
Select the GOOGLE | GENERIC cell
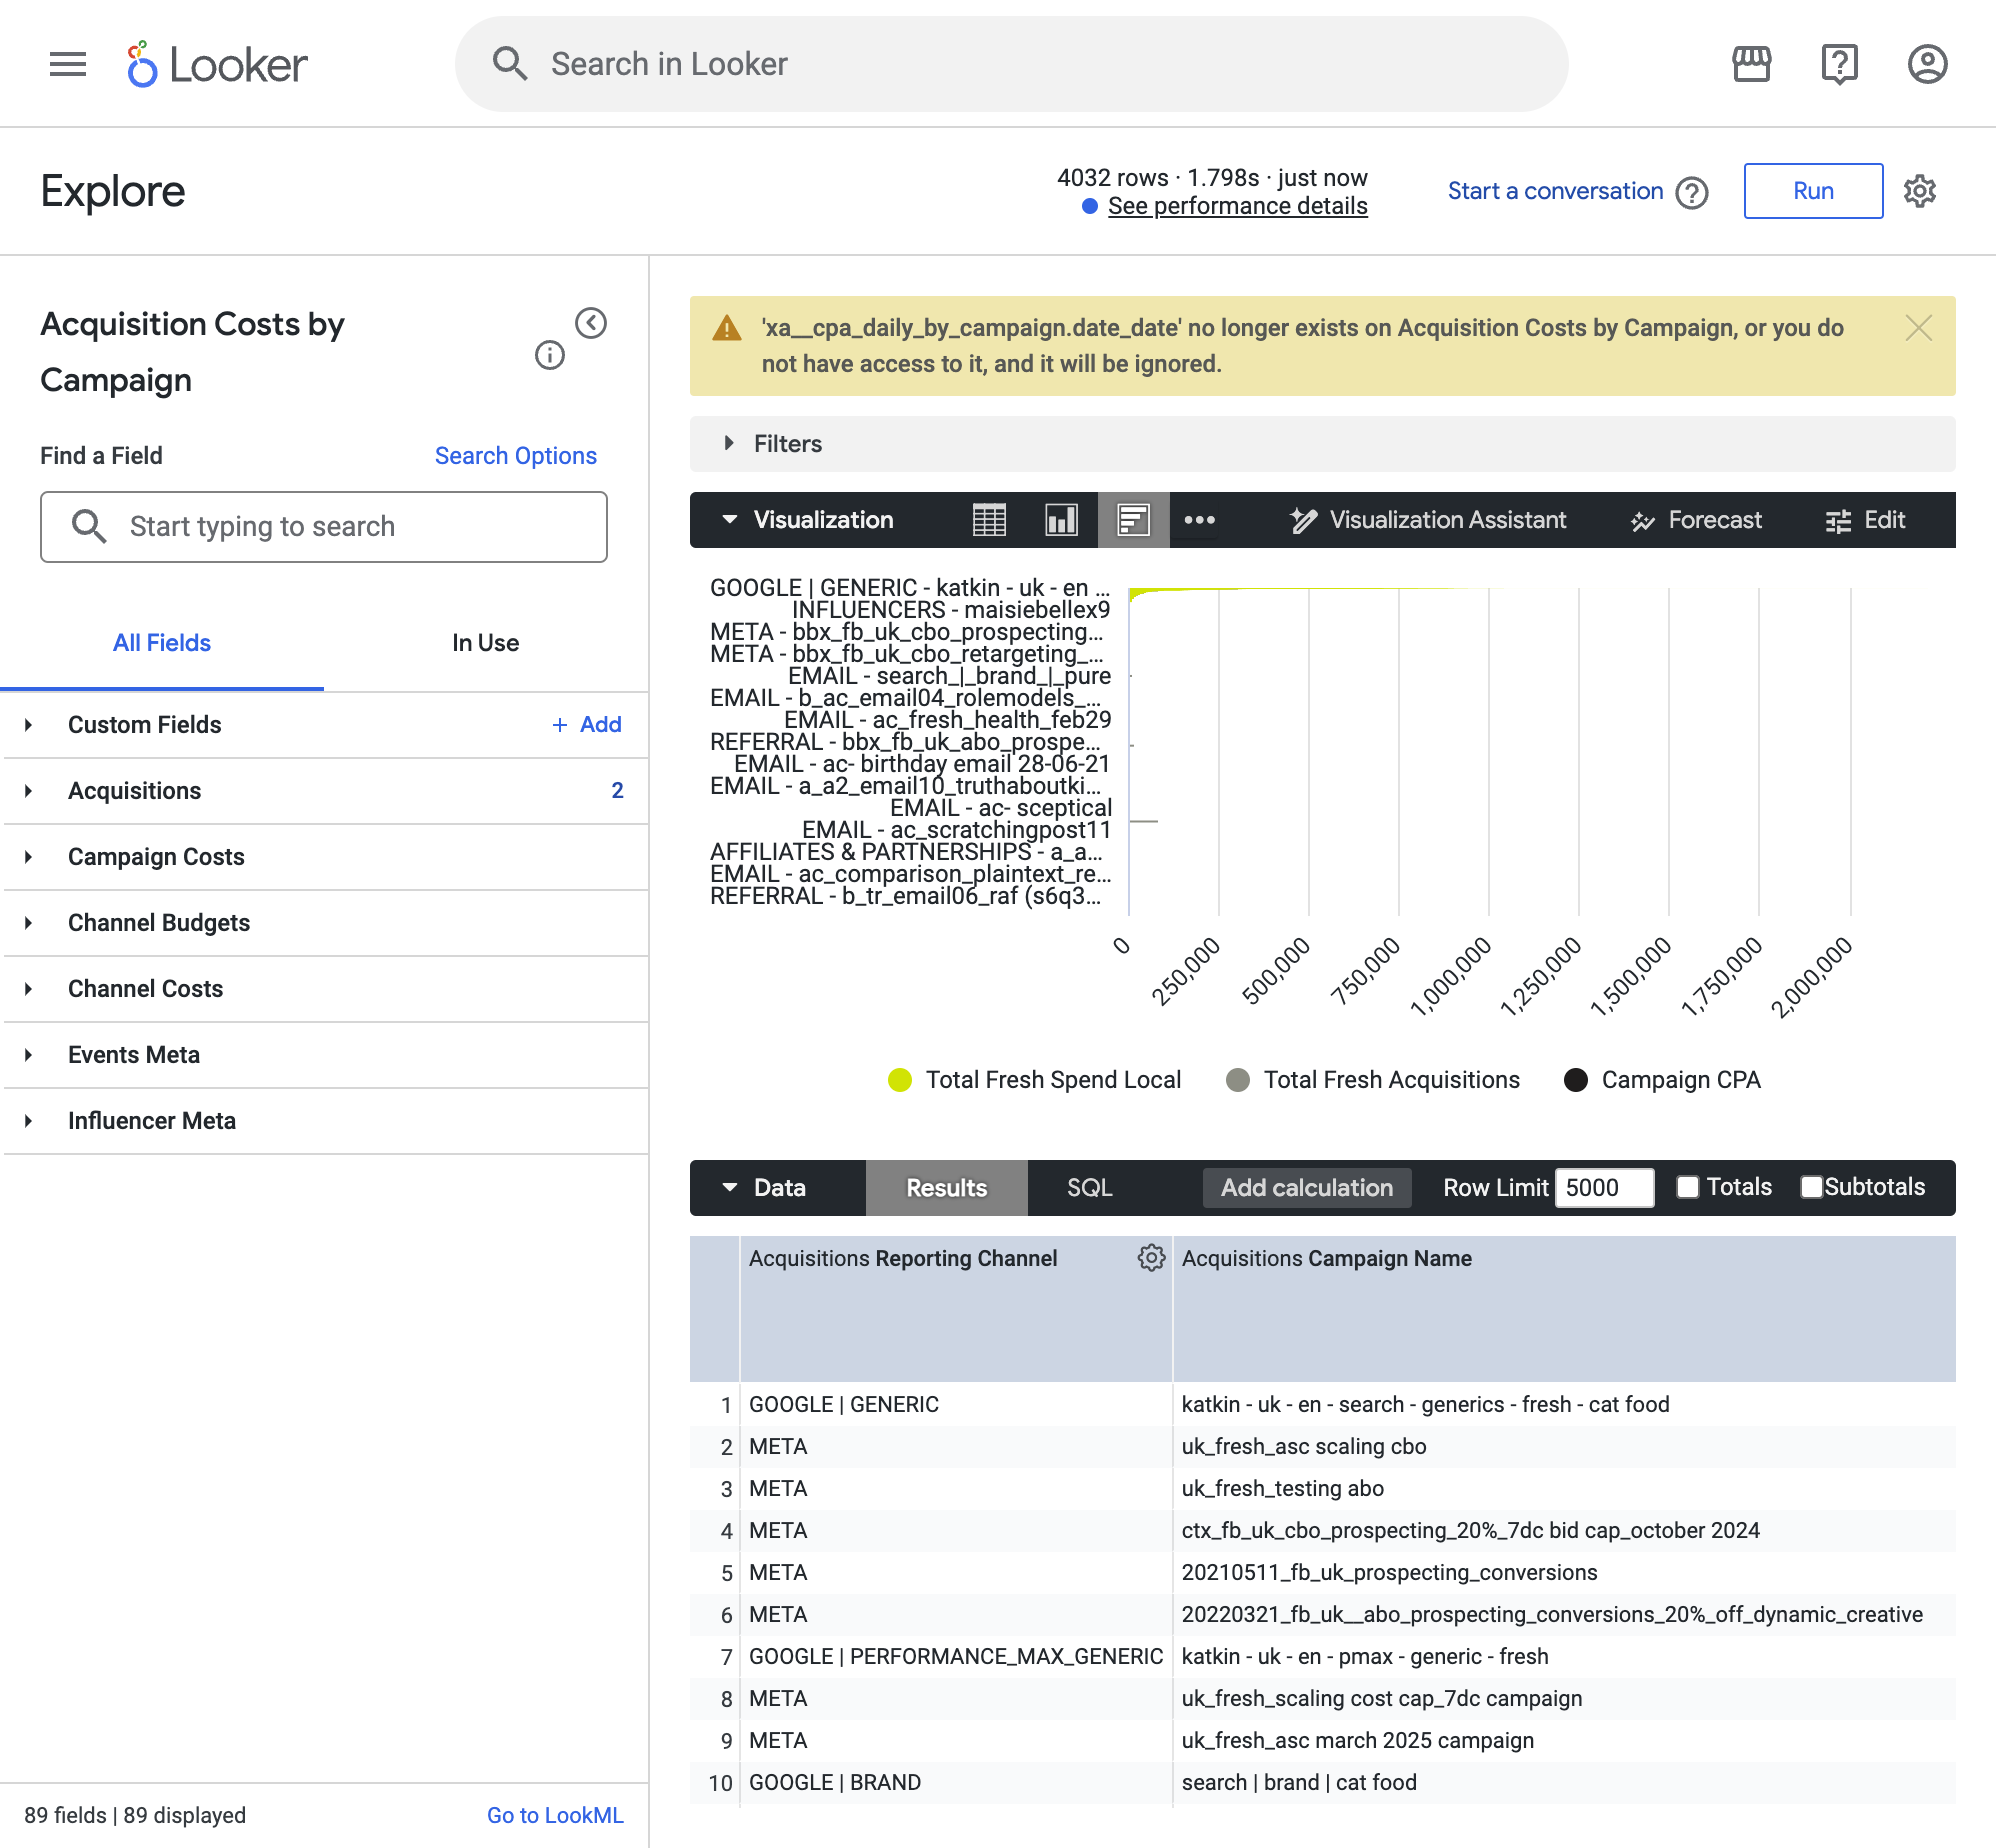point(955,1405)
